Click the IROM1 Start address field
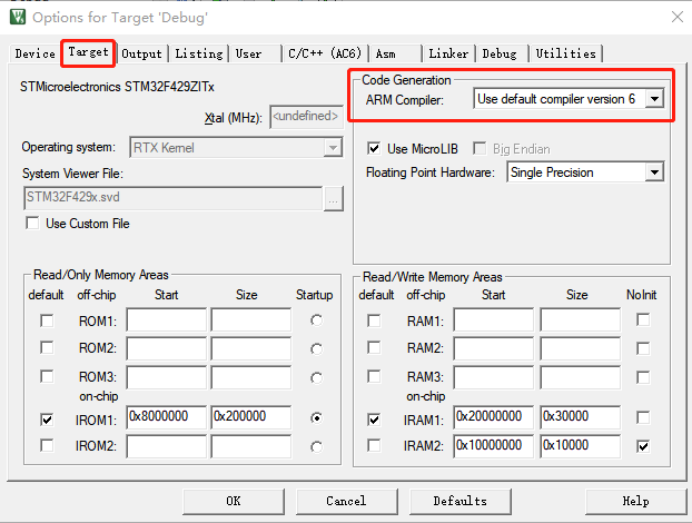This screenshot has height=523, width=692. pyautogui.click(x=166, y=418)
